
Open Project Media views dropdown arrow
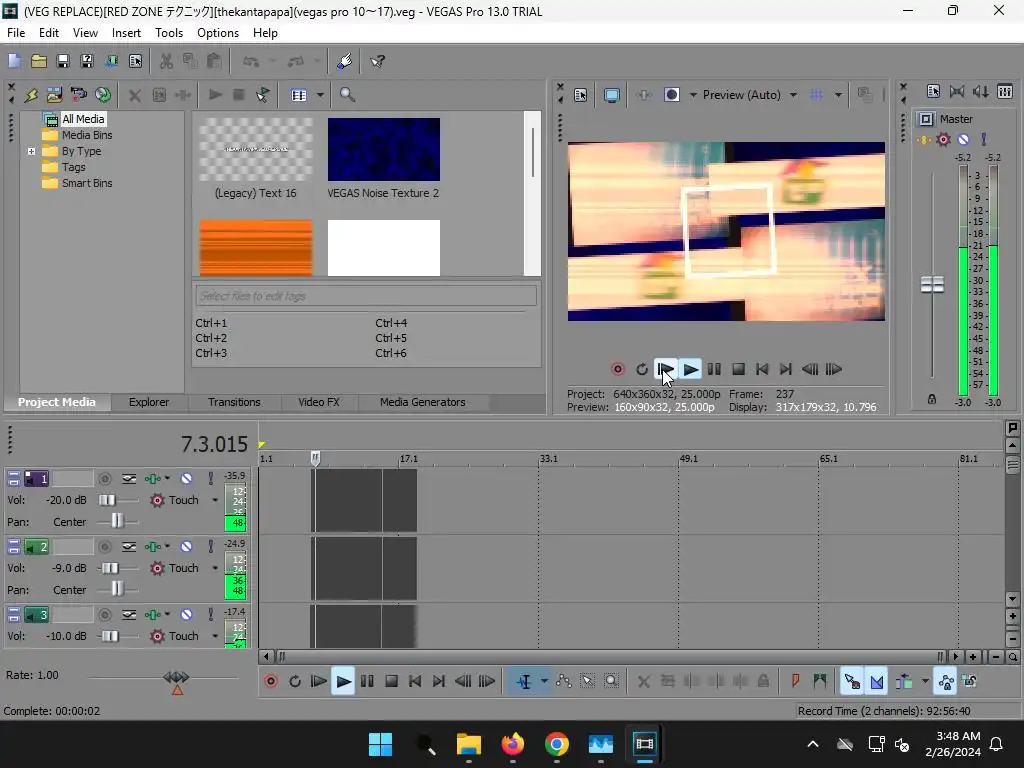pos(320,95)
